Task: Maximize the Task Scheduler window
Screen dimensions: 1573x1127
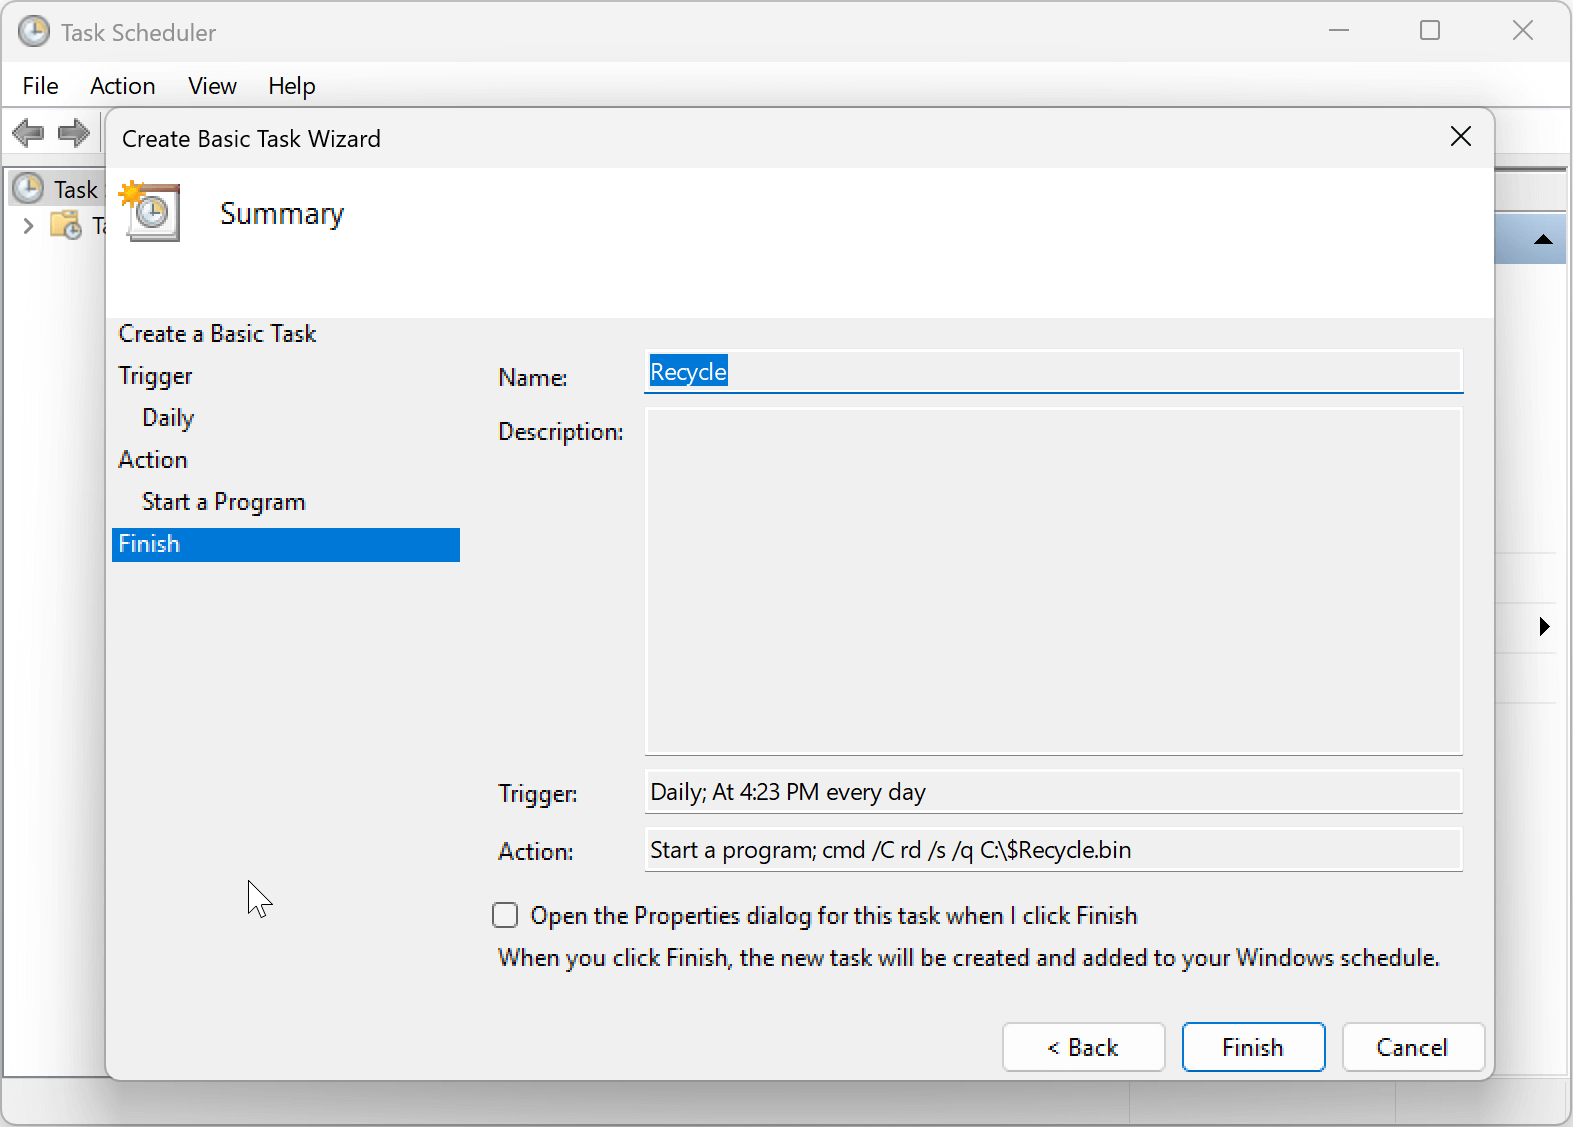Action: 1430,31
